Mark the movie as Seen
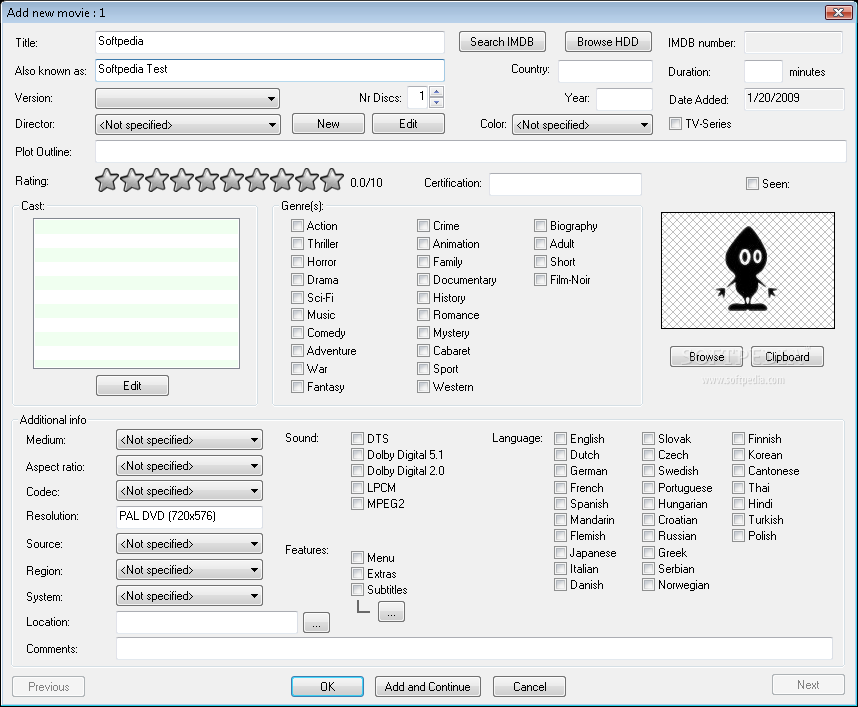Screen dimensions: 858x707 pyautogui.click(x=752, y=184)
